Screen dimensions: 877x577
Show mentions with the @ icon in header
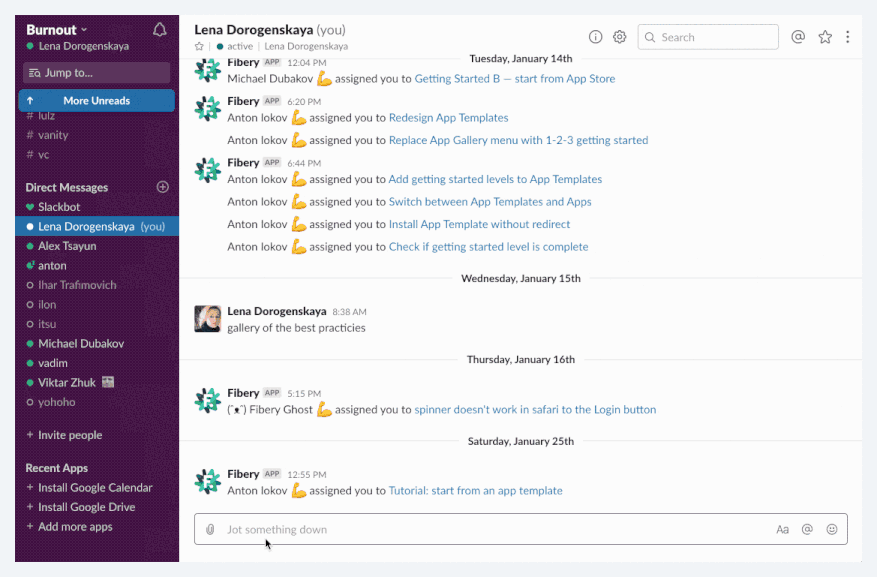(798, 37)
